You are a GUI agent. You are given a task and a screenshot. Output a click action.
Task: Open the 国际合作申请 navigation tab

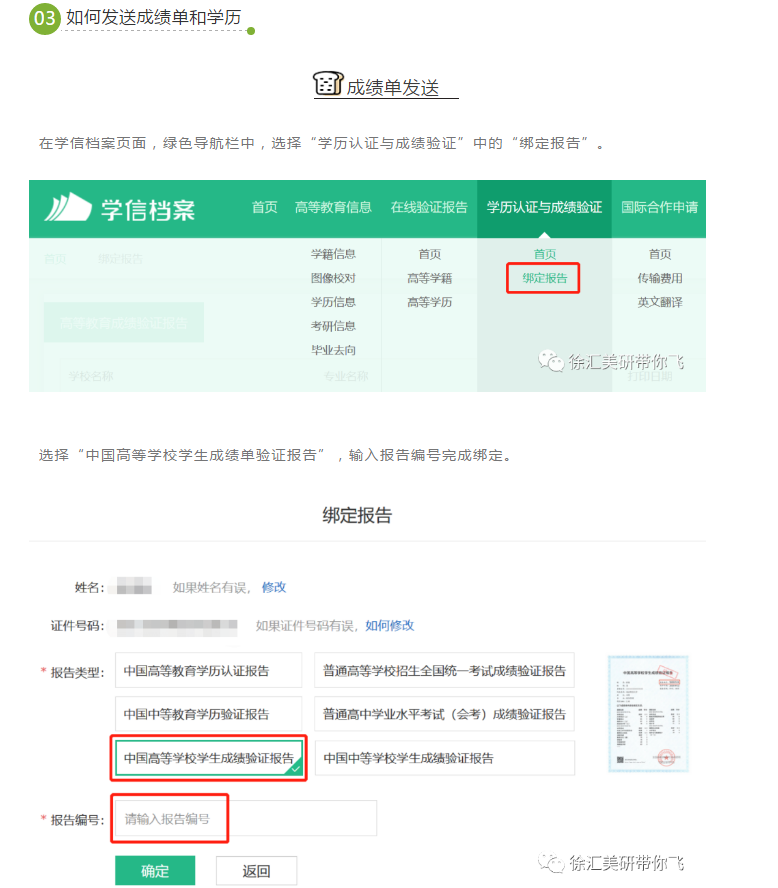(x=660, y=207)
